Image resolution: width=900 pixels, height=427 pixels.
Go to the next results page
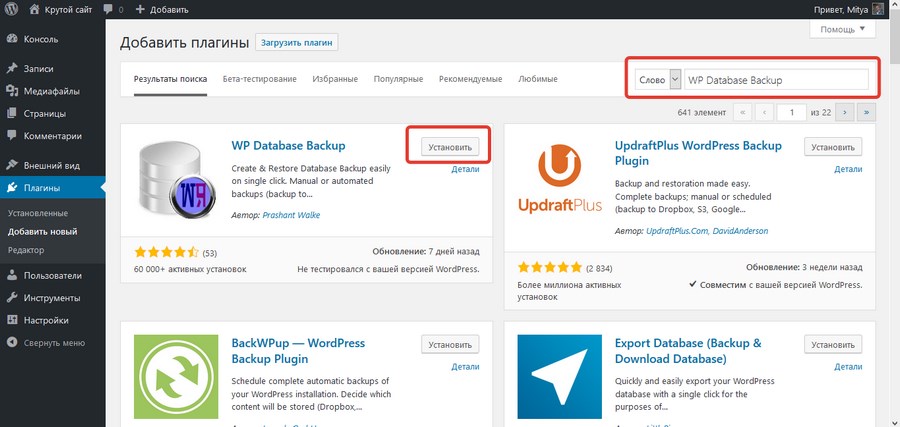click(844, 112)
